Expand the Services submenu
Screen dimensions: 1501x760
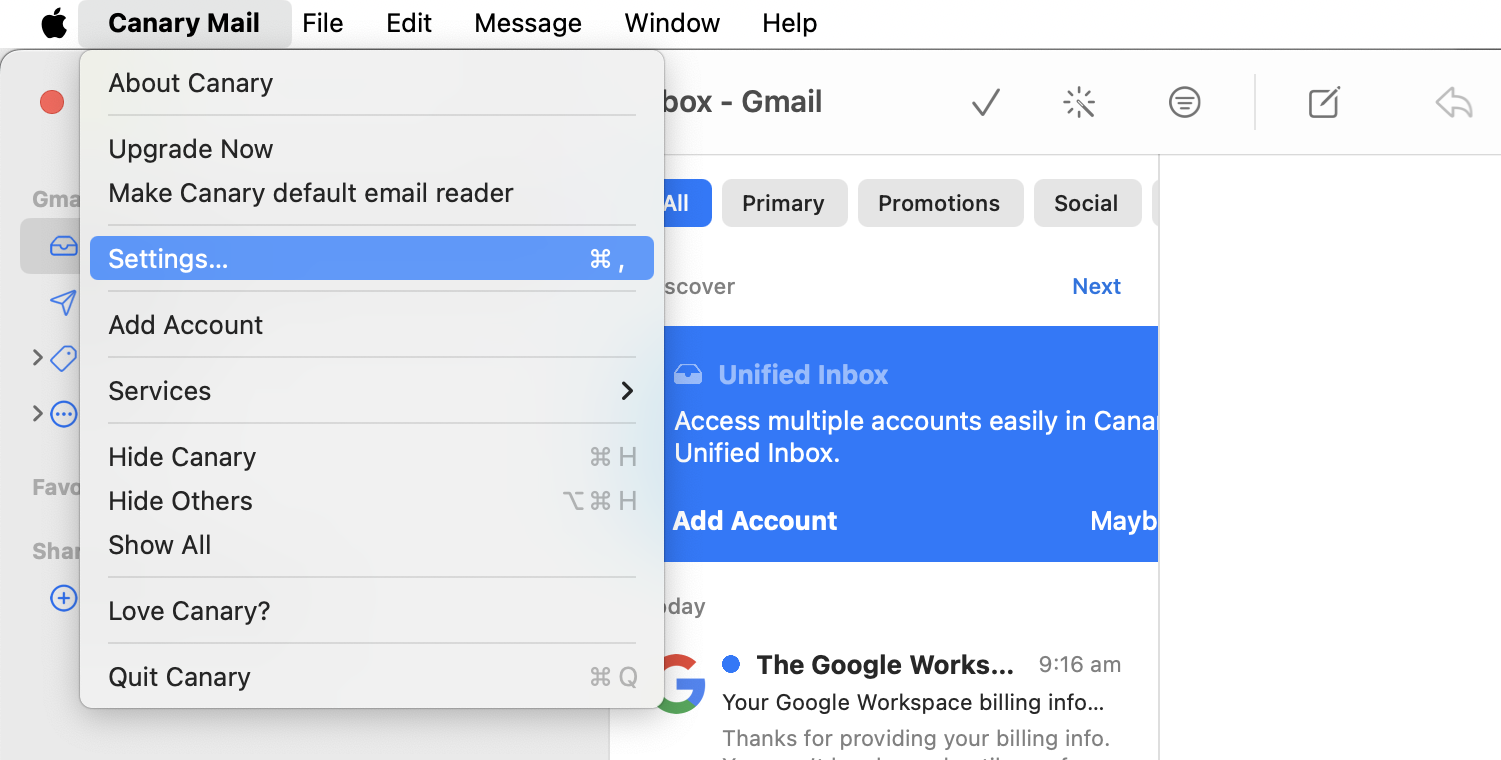(372, 391)
